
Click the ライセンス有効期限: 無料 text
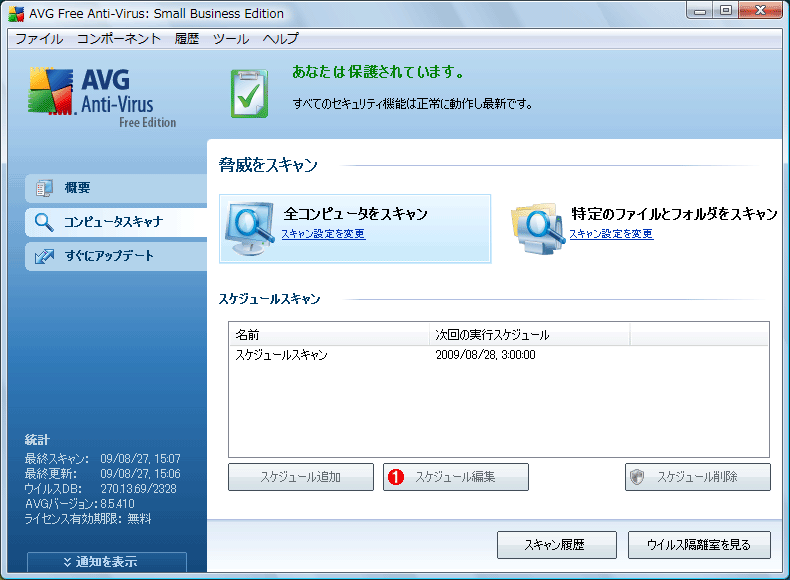pyautogui.click(x=88, y=519)
